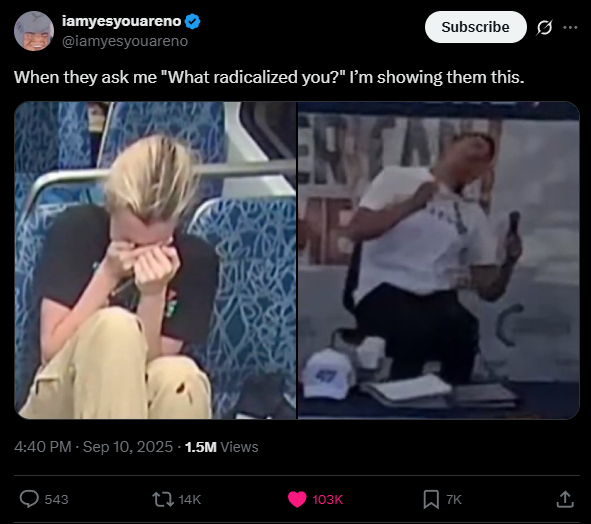Click the 14K reposts count
Image resolution: width=591 pixels, height=524 pixels.
point(190,499)
